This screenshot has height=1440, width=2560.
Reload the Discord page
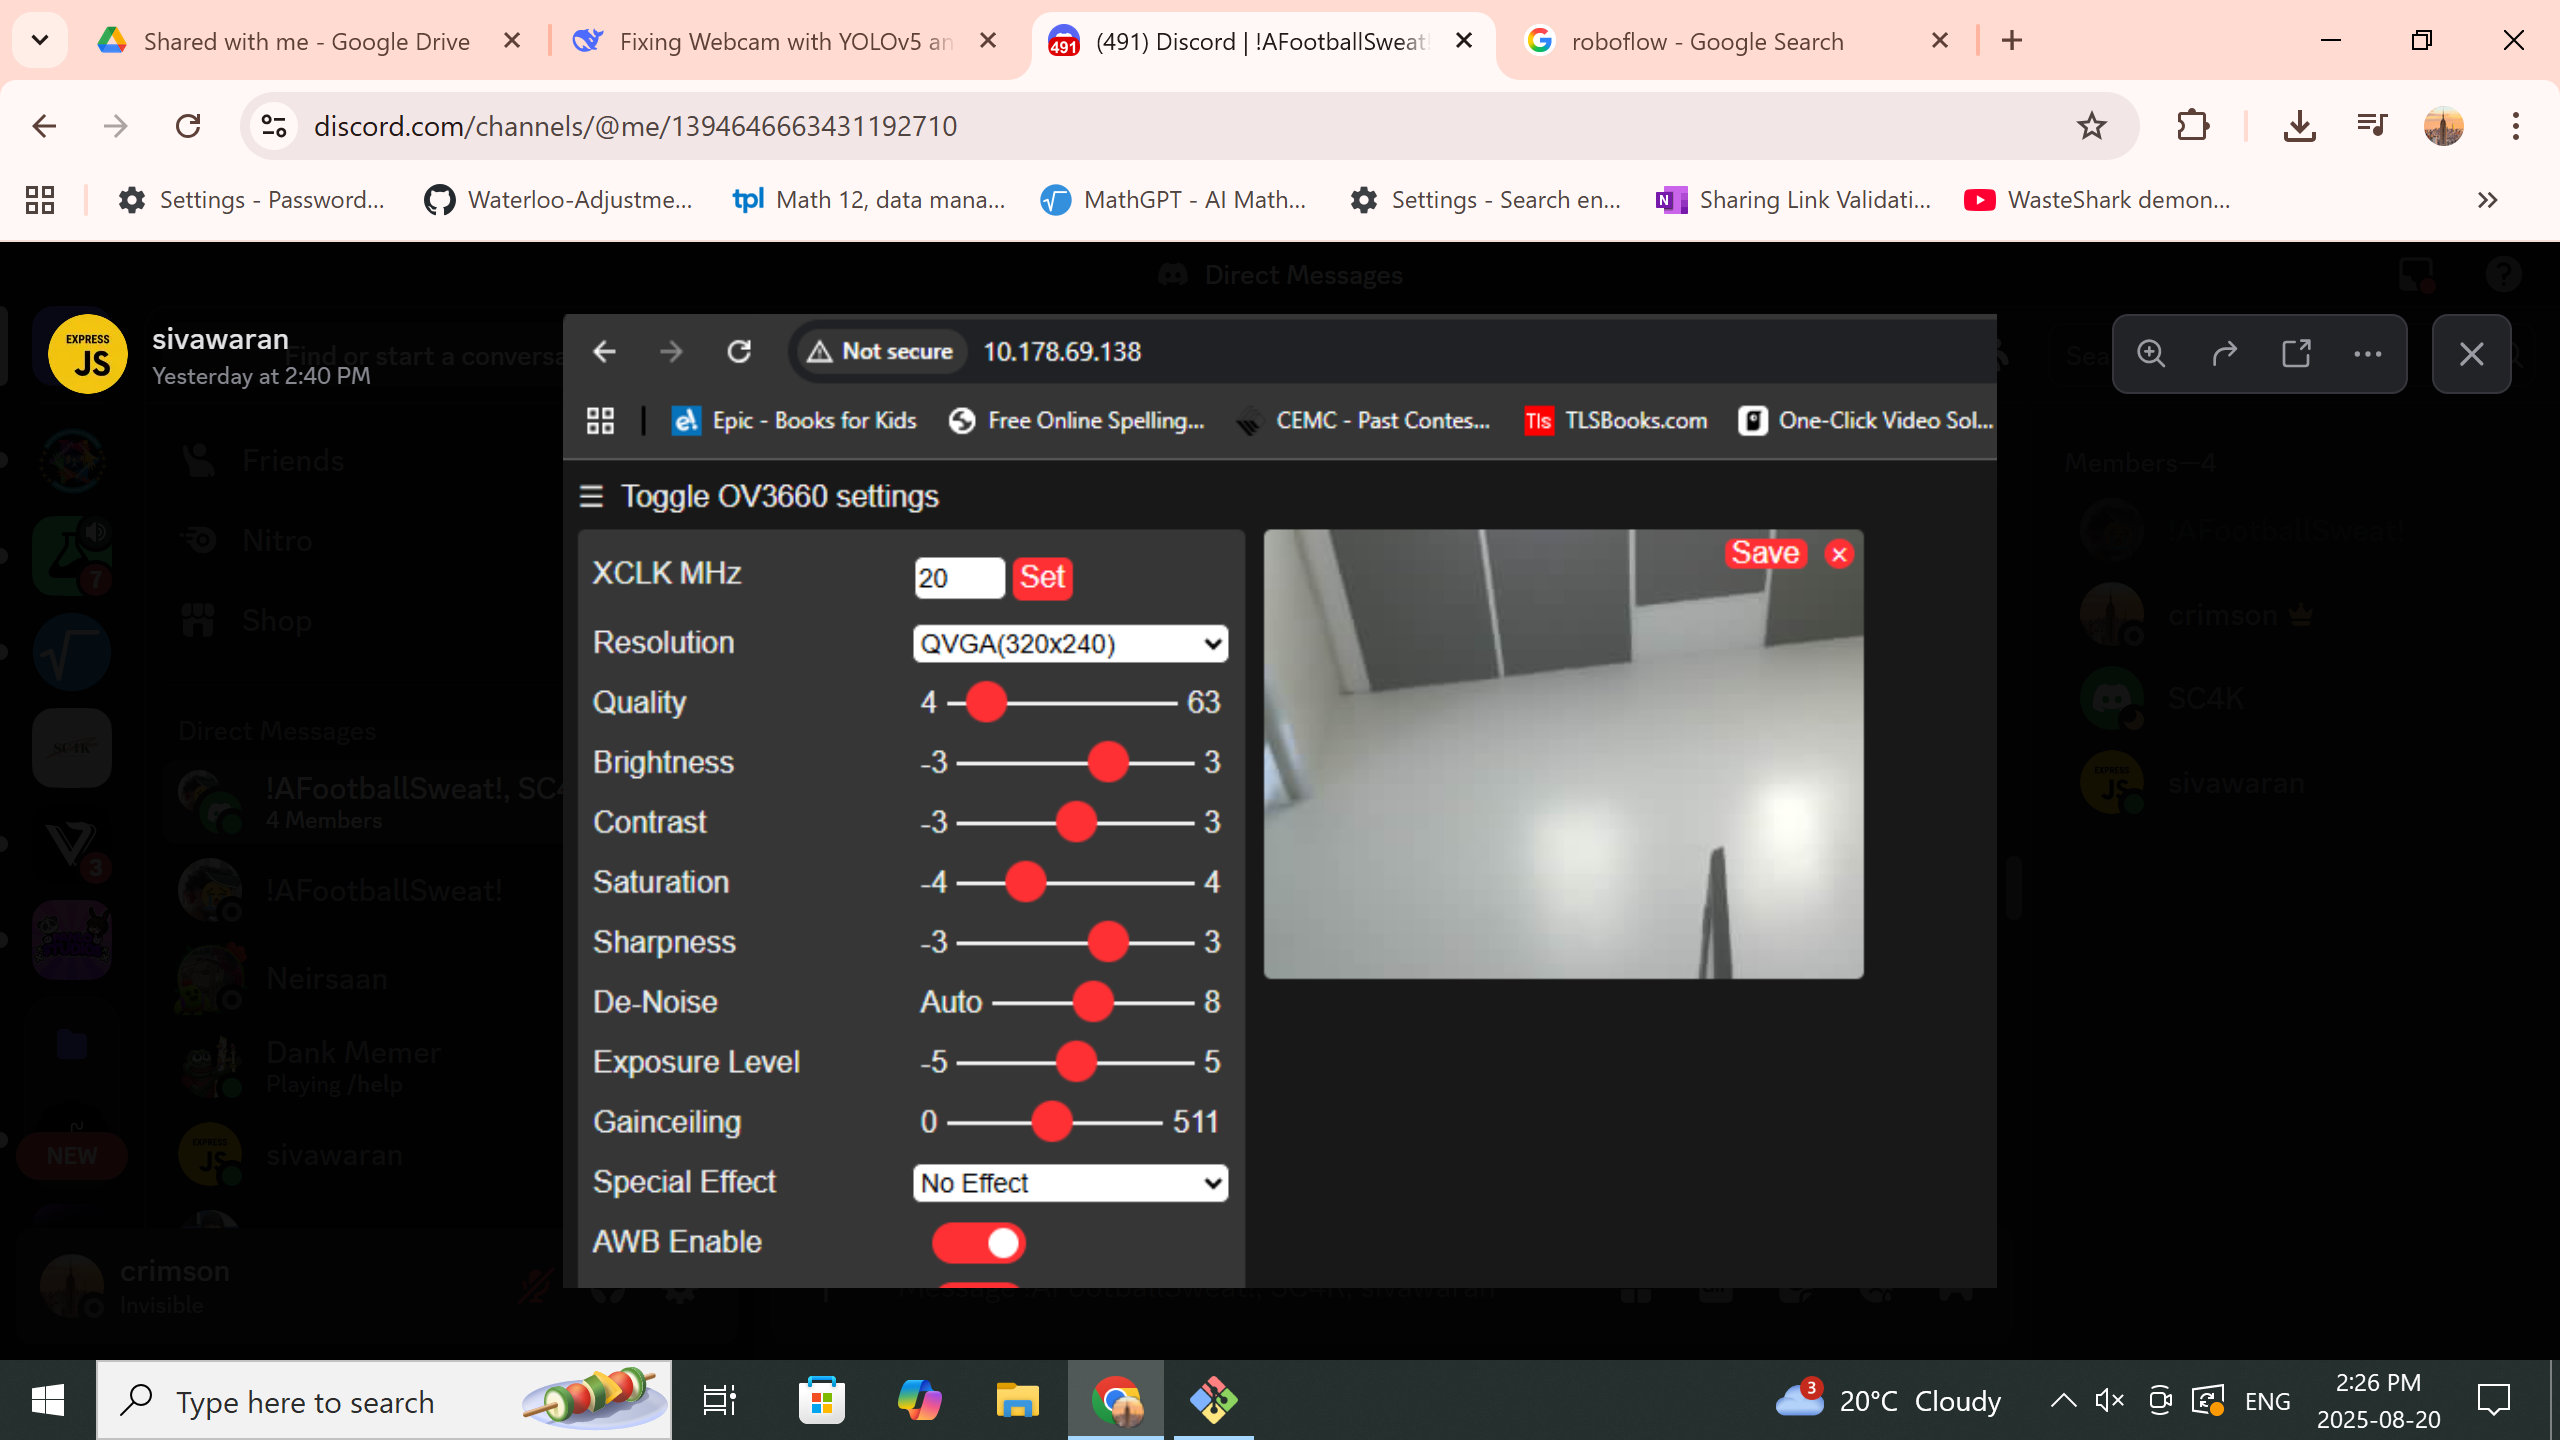(188, 126)
